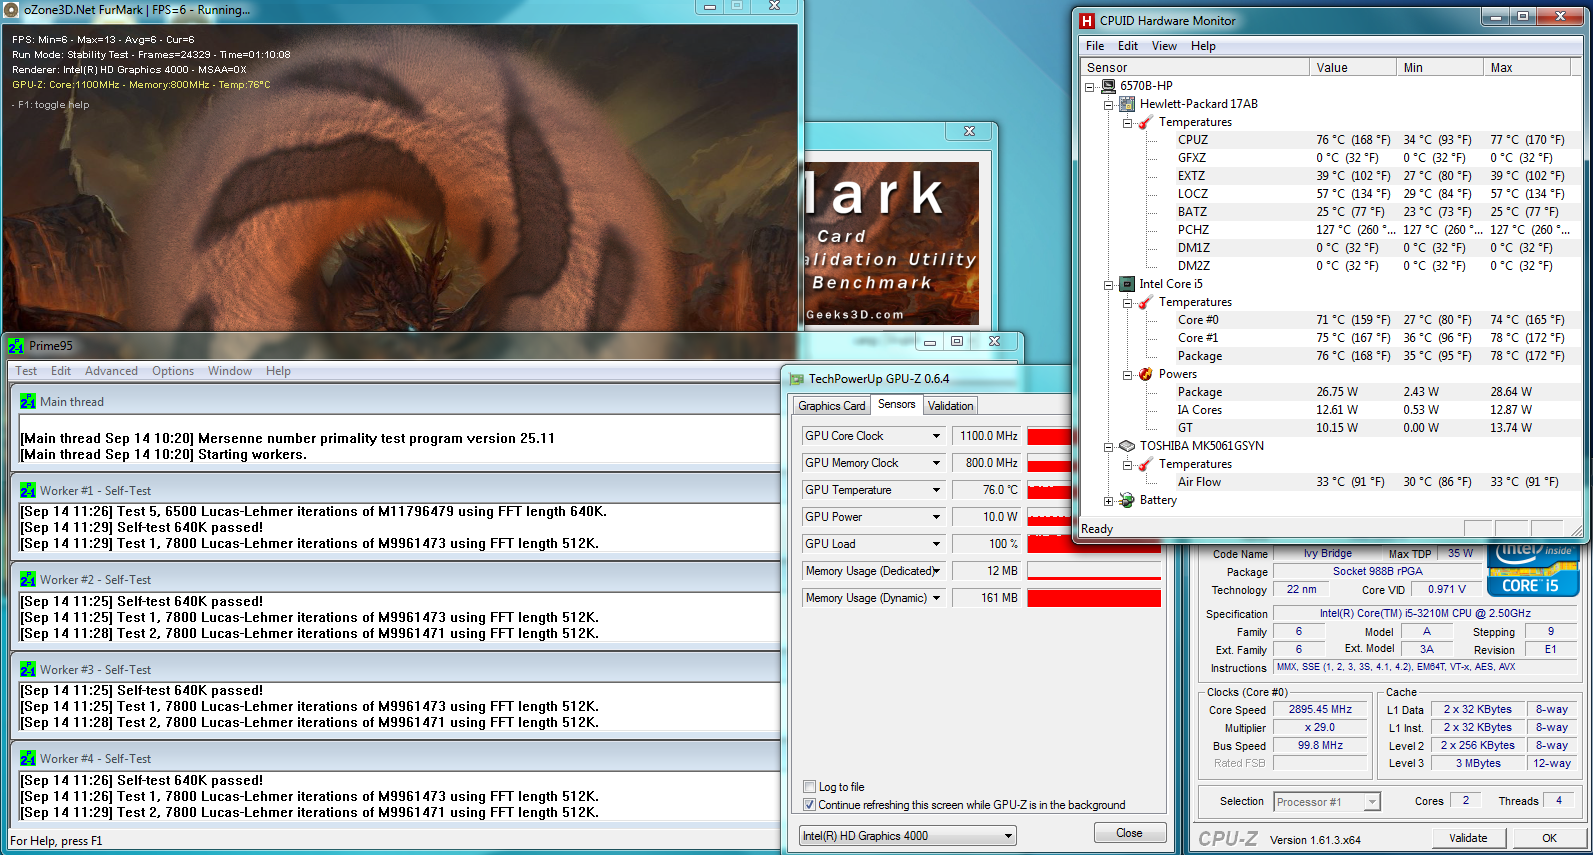Open the Memory Usage (Dynamic) dropdown
Viewport: 1593px width, 855px height.
click(937, 598)
